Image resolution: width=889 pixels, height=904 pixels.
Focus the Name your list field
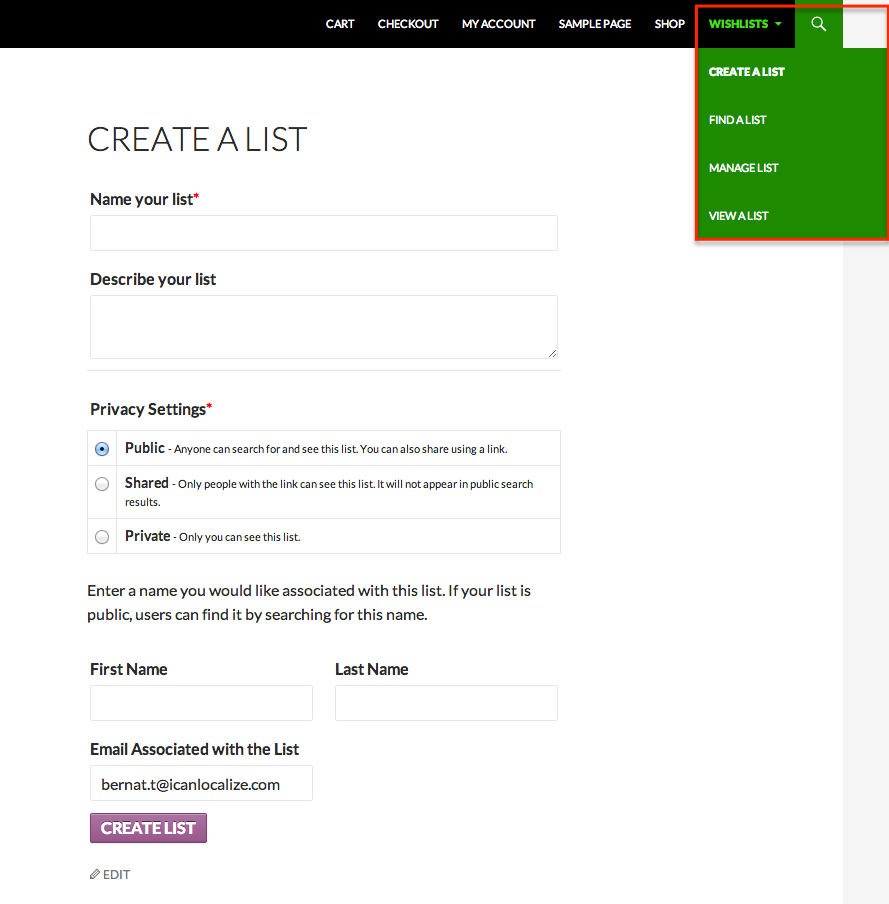click(x=323, y=233)
